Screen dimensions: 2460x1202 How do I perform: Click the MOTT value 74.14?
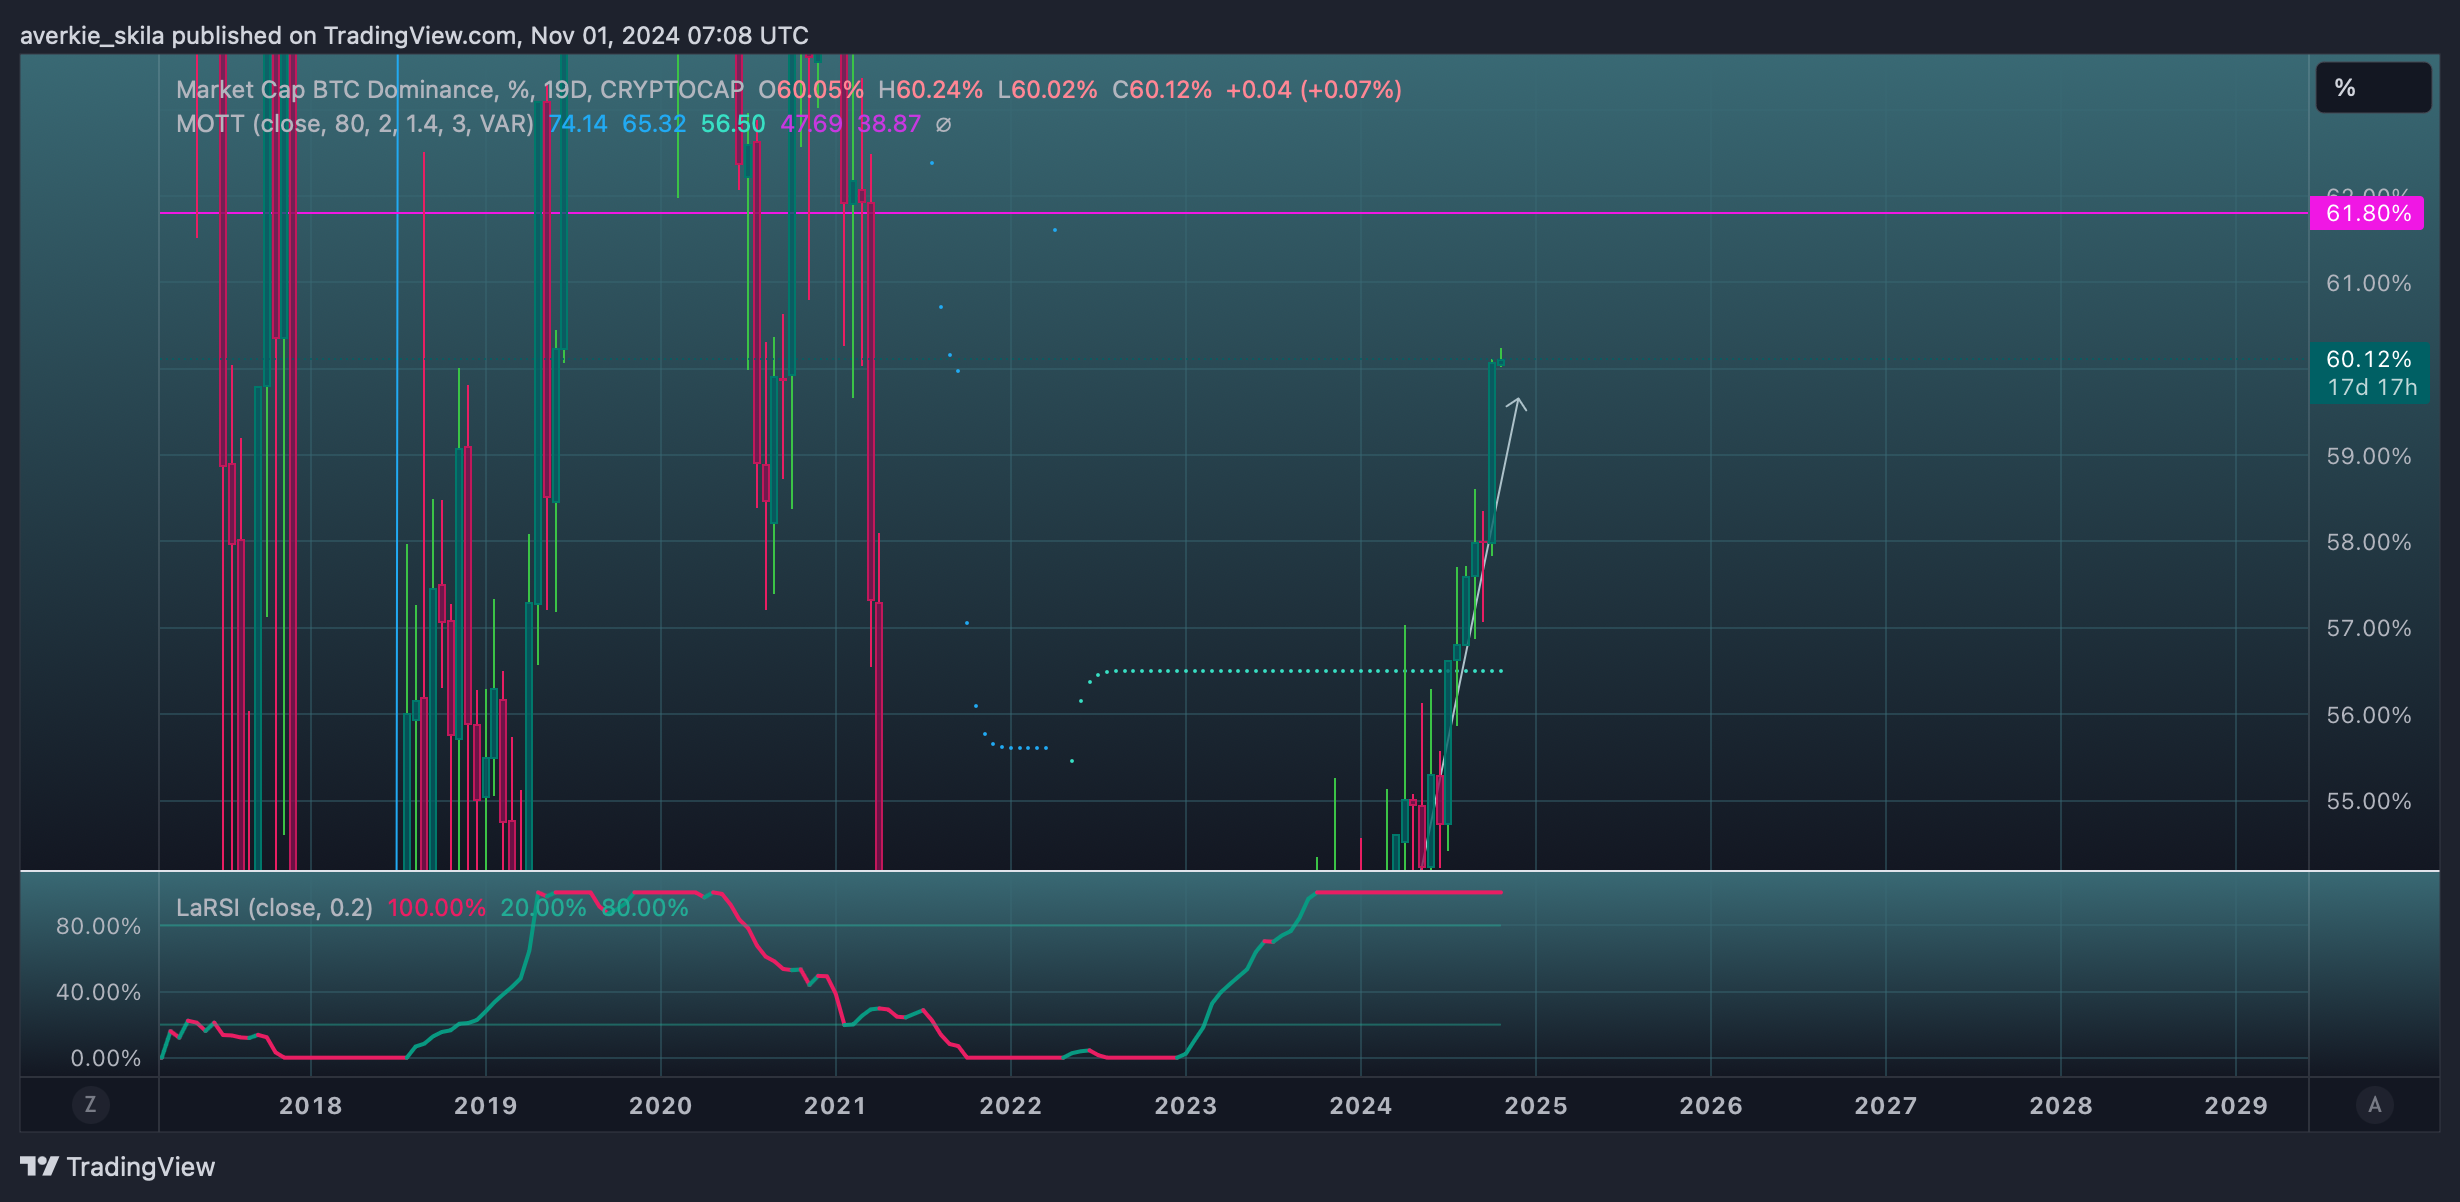pyautogui.click(x=578, y=124)
